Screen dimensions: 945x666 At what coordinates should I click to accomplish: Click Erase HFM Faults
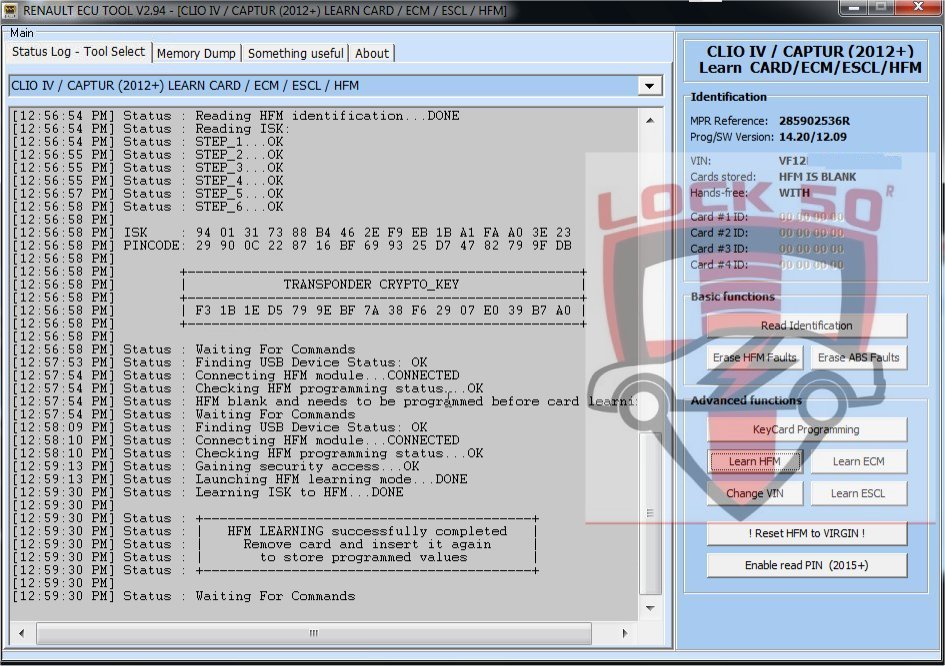click(755, 357)
